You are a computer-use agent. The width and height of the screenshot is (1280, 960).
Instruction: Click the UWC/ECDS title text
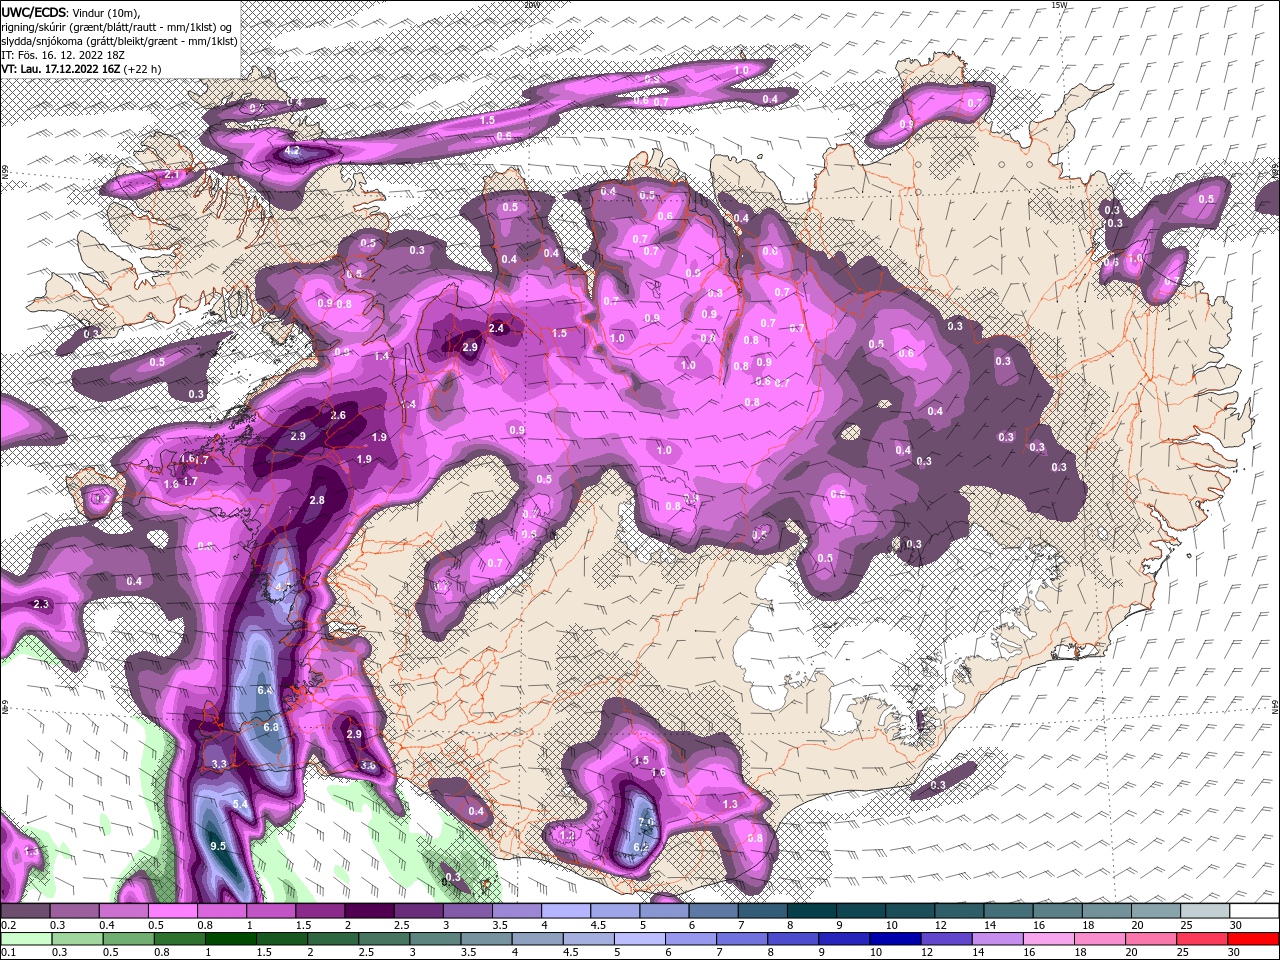(35, 11)
